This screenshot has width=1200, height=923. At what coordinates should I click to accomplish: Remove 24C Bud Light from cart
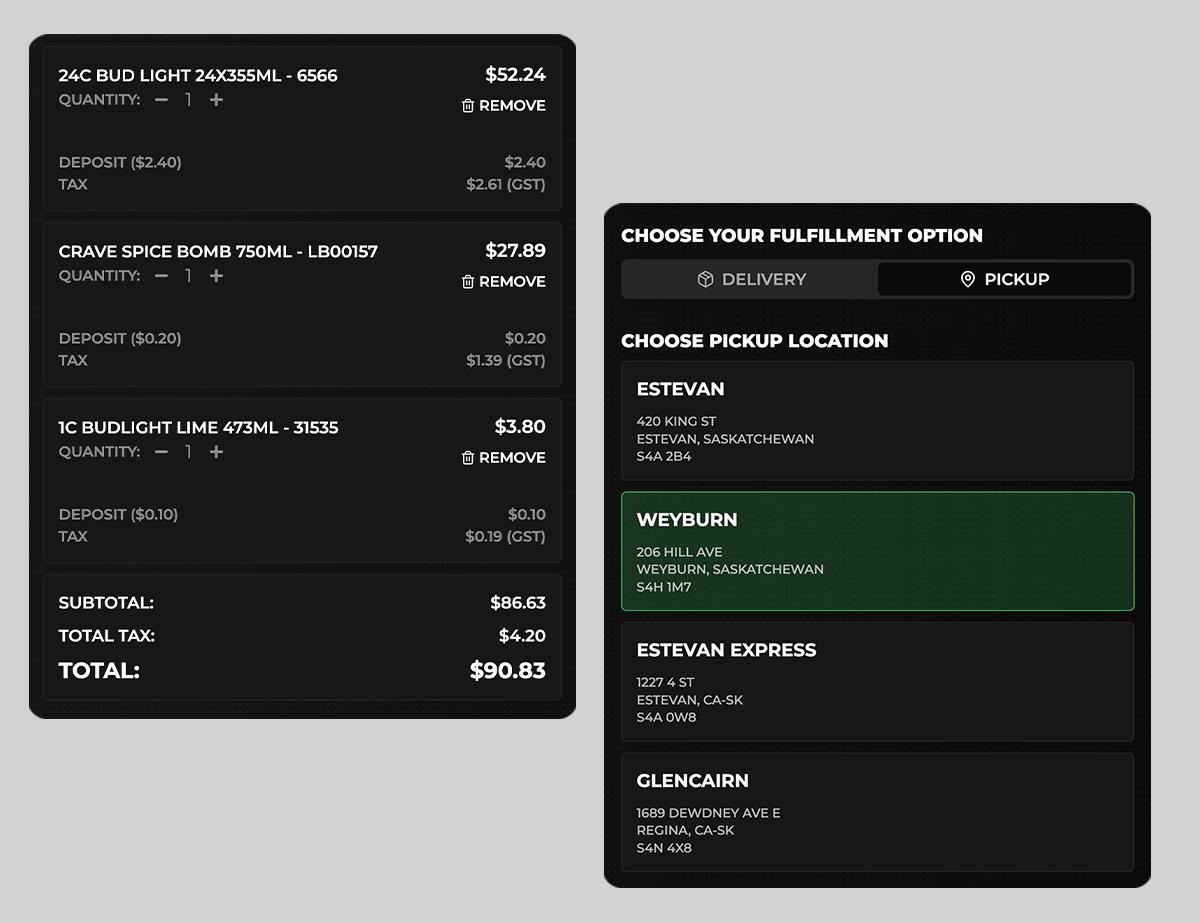503,106
